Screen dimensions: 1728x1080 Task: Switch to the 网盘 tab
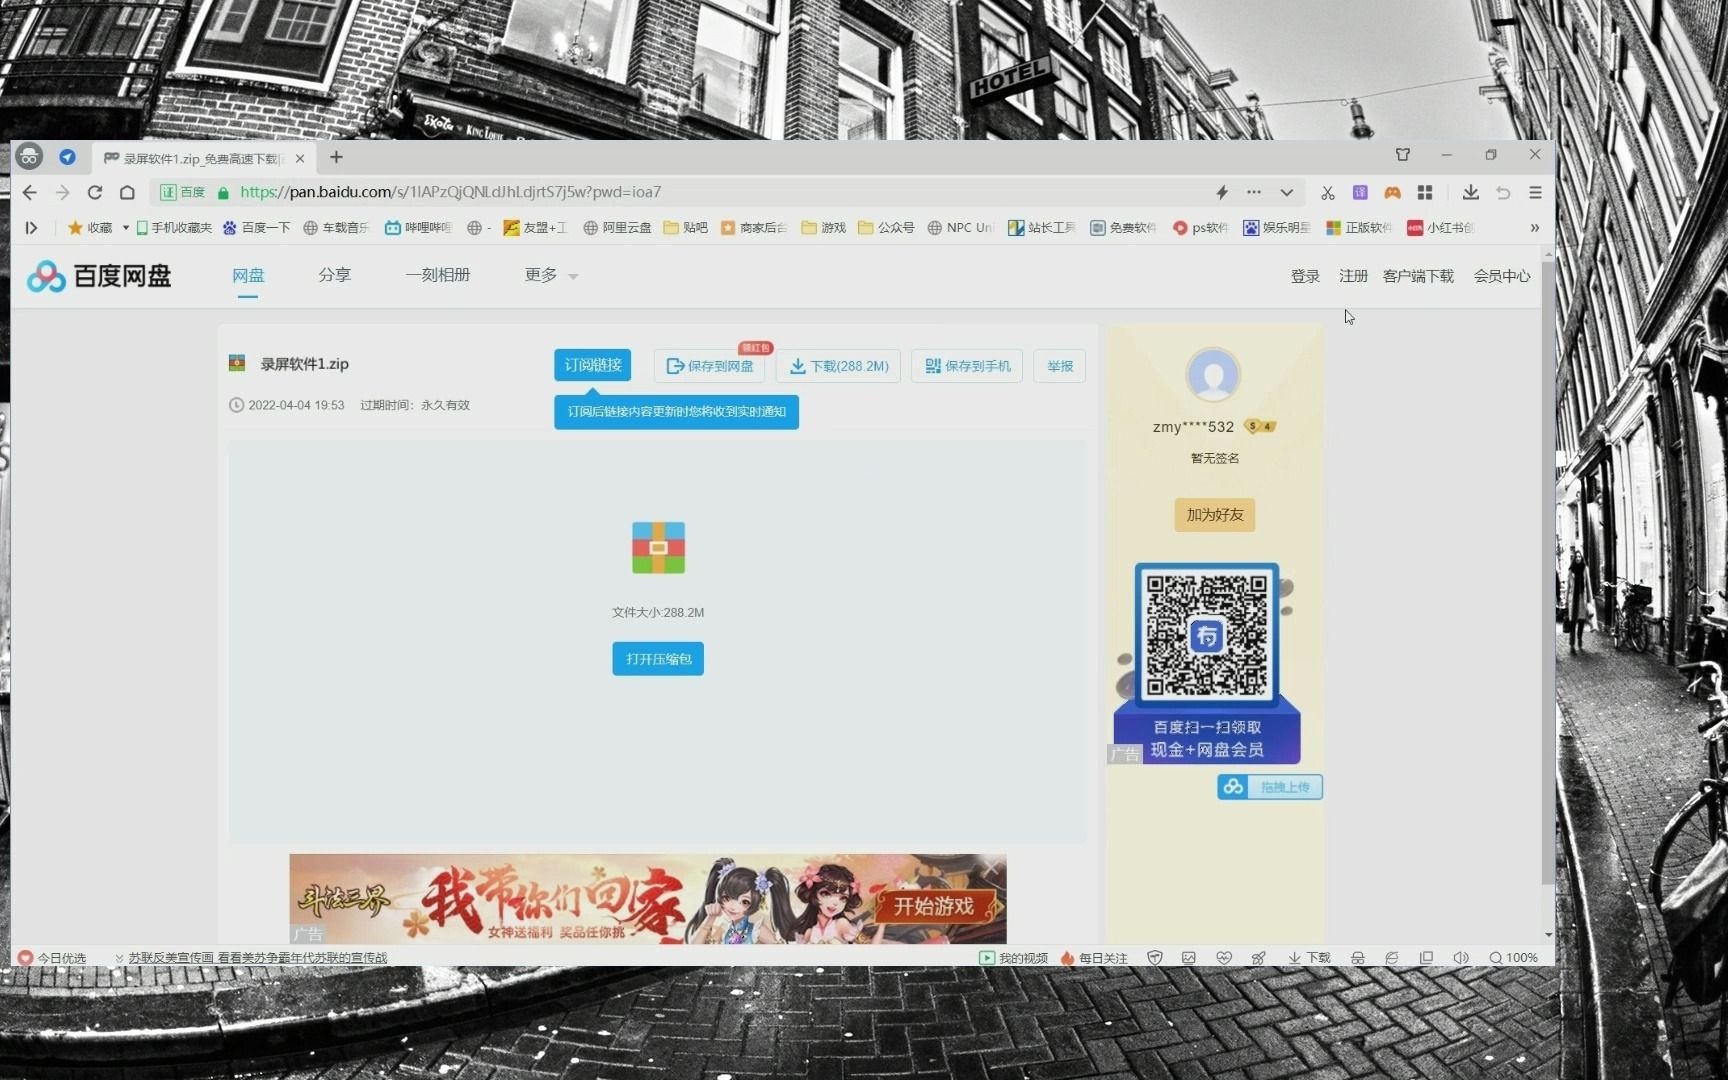click(248, 275)
